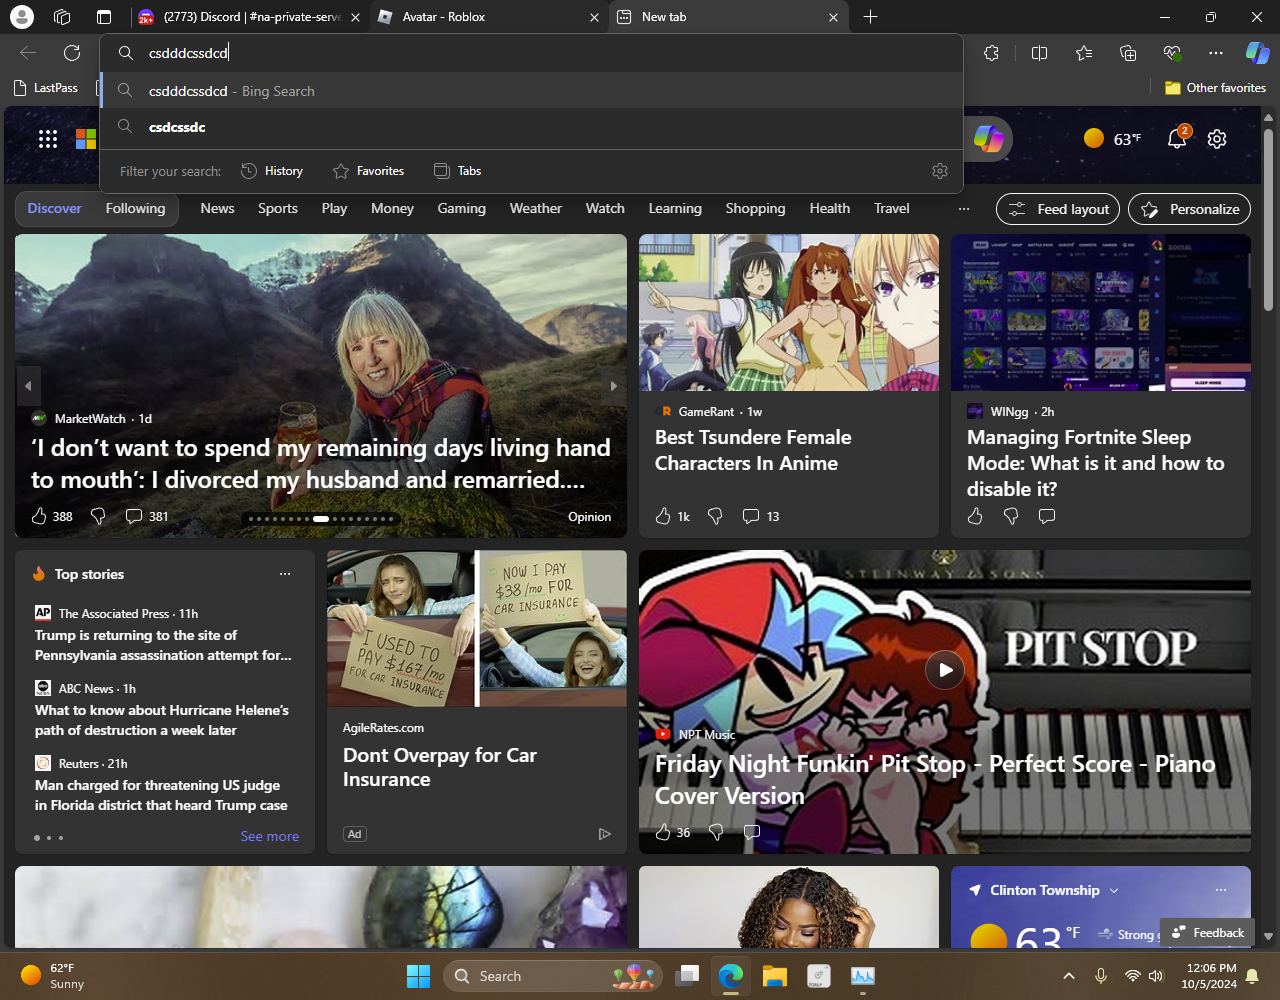Open Top stories more options ellipsis
Screen dimensions: 1280x1000
tap(285, 574)
